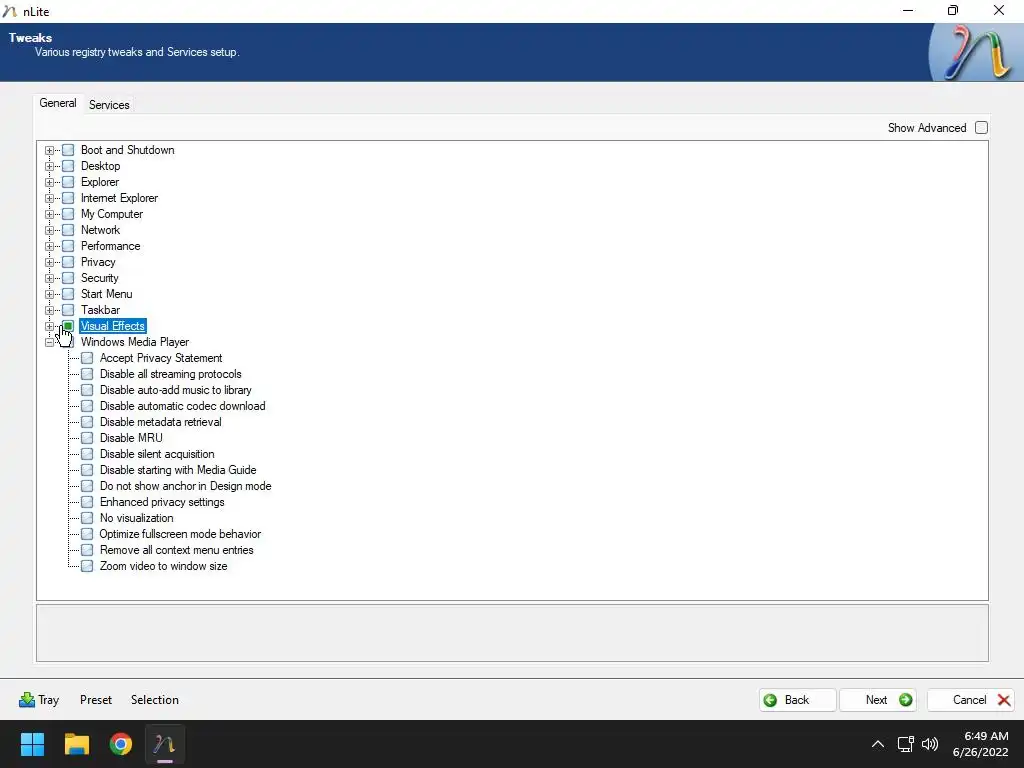1024x768 pixels.
Task: Expand the Network tree node
Action: click(50, 230)
